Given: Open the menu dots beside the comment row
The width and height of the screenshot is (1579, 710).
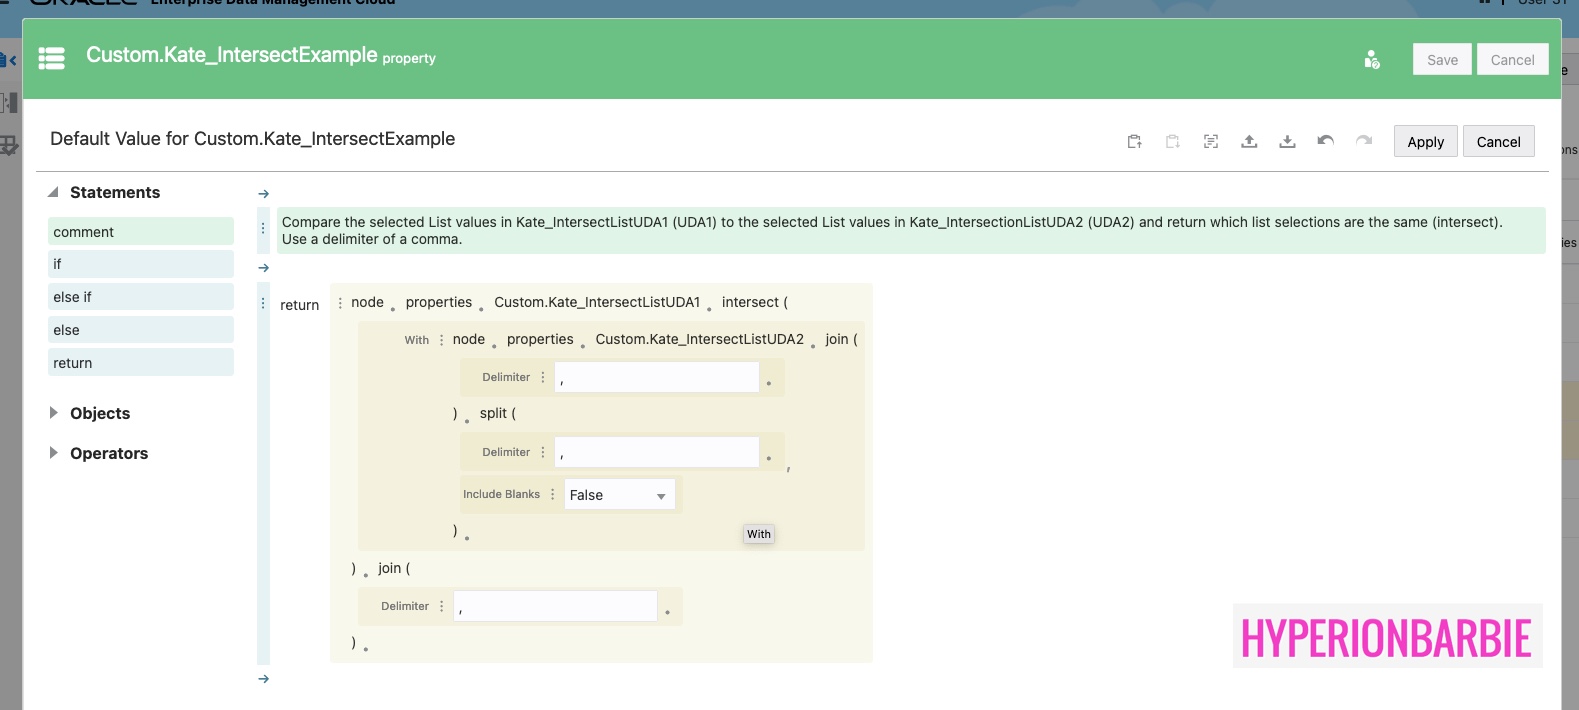Looking at the screenshot, I should [x=263, y=229].
